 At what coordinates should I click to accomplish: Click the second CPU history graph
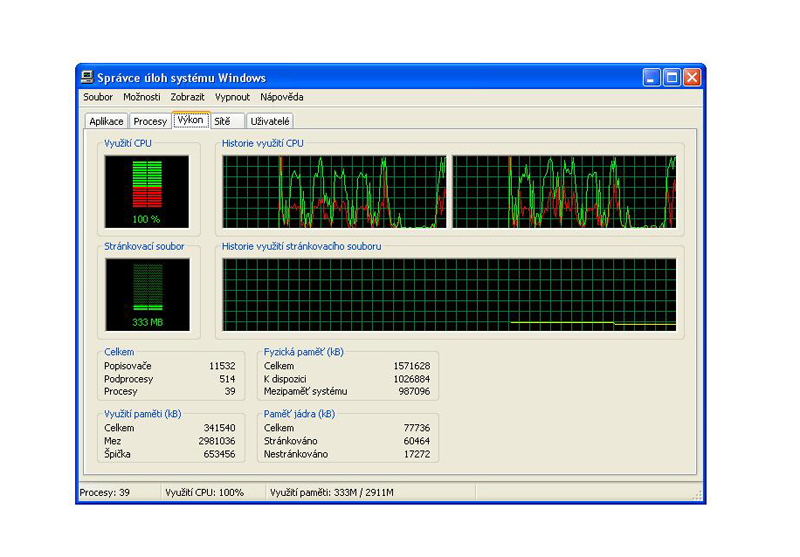(x=564, y=192)
